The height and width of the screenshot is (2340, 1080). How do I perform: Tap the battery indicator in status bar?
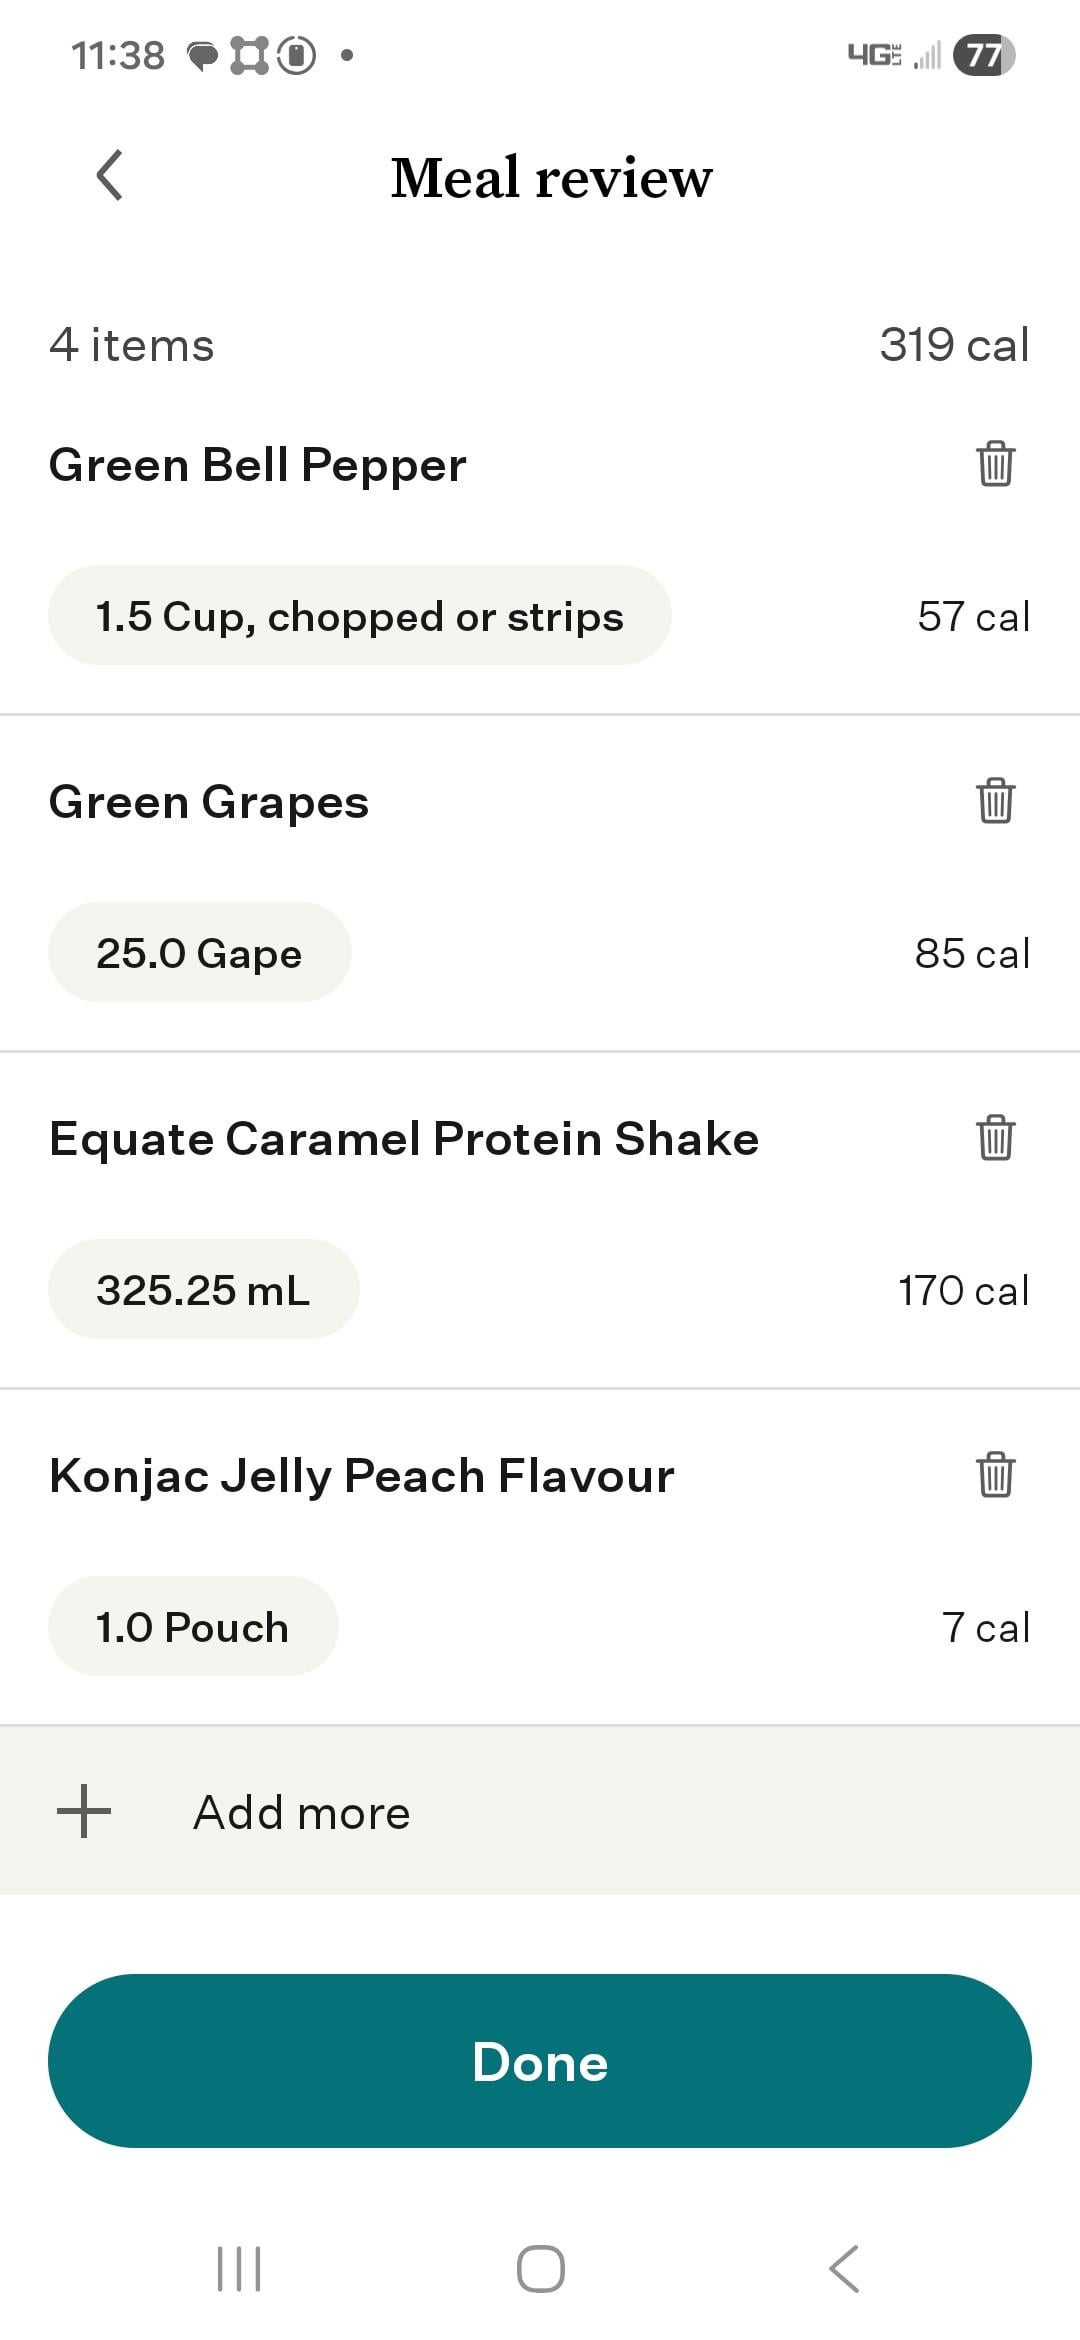984,55
